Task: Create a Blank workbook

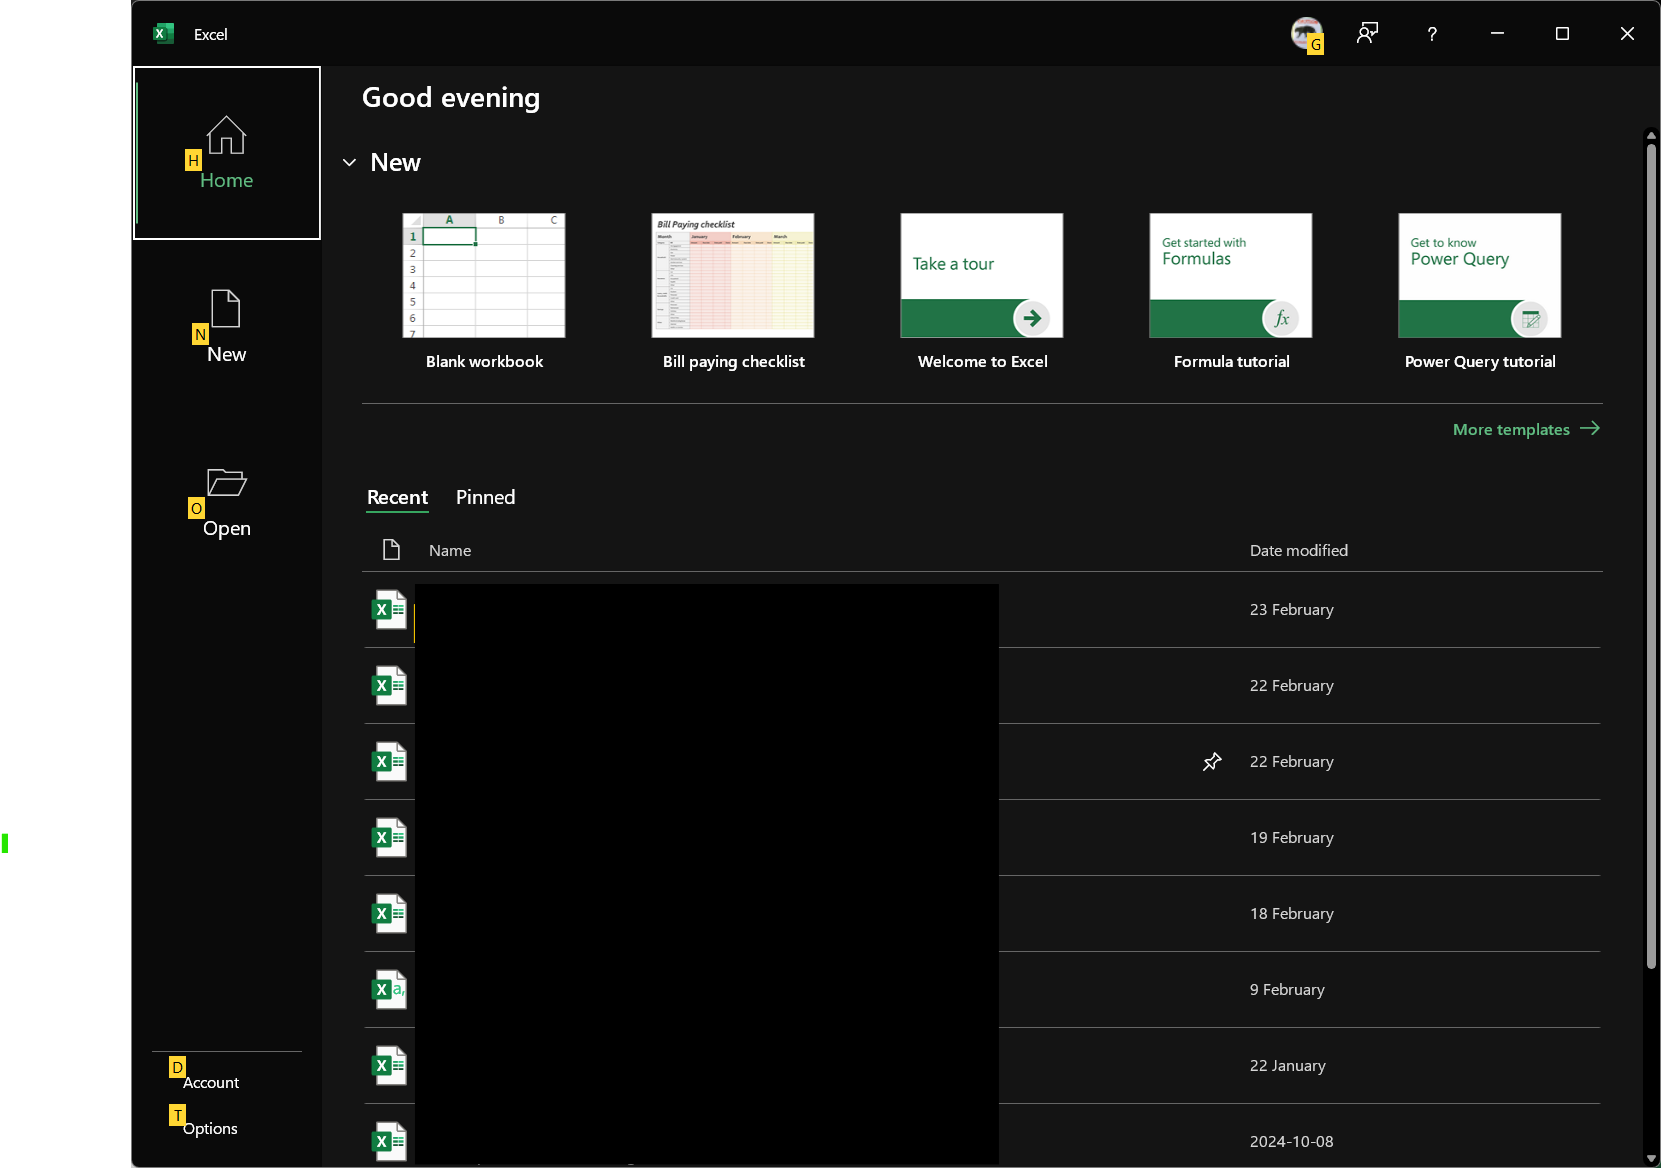Action: (484, 292)
